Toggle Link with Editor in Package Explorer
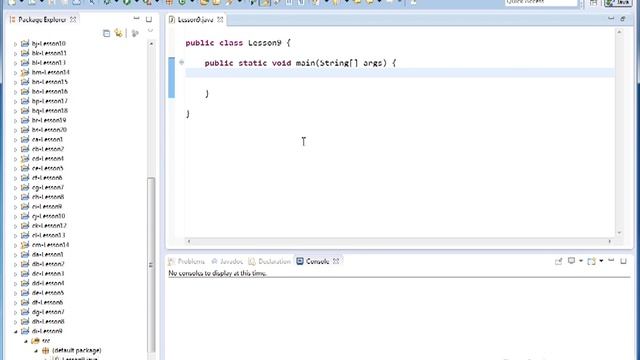The width and height of the screenshot is (640, 360). click(118, 33)
